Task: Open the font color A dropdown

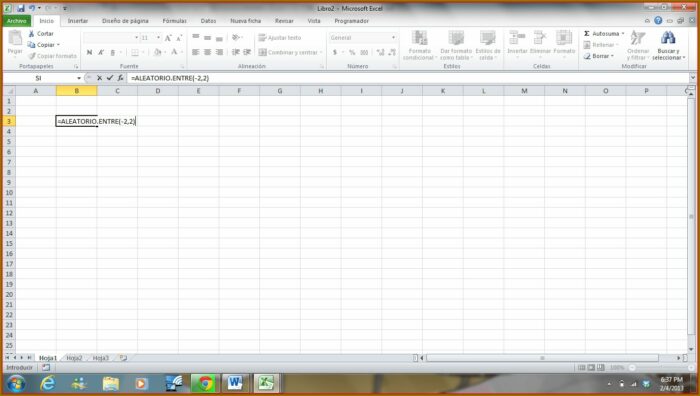Action: [x=182, y=52]
